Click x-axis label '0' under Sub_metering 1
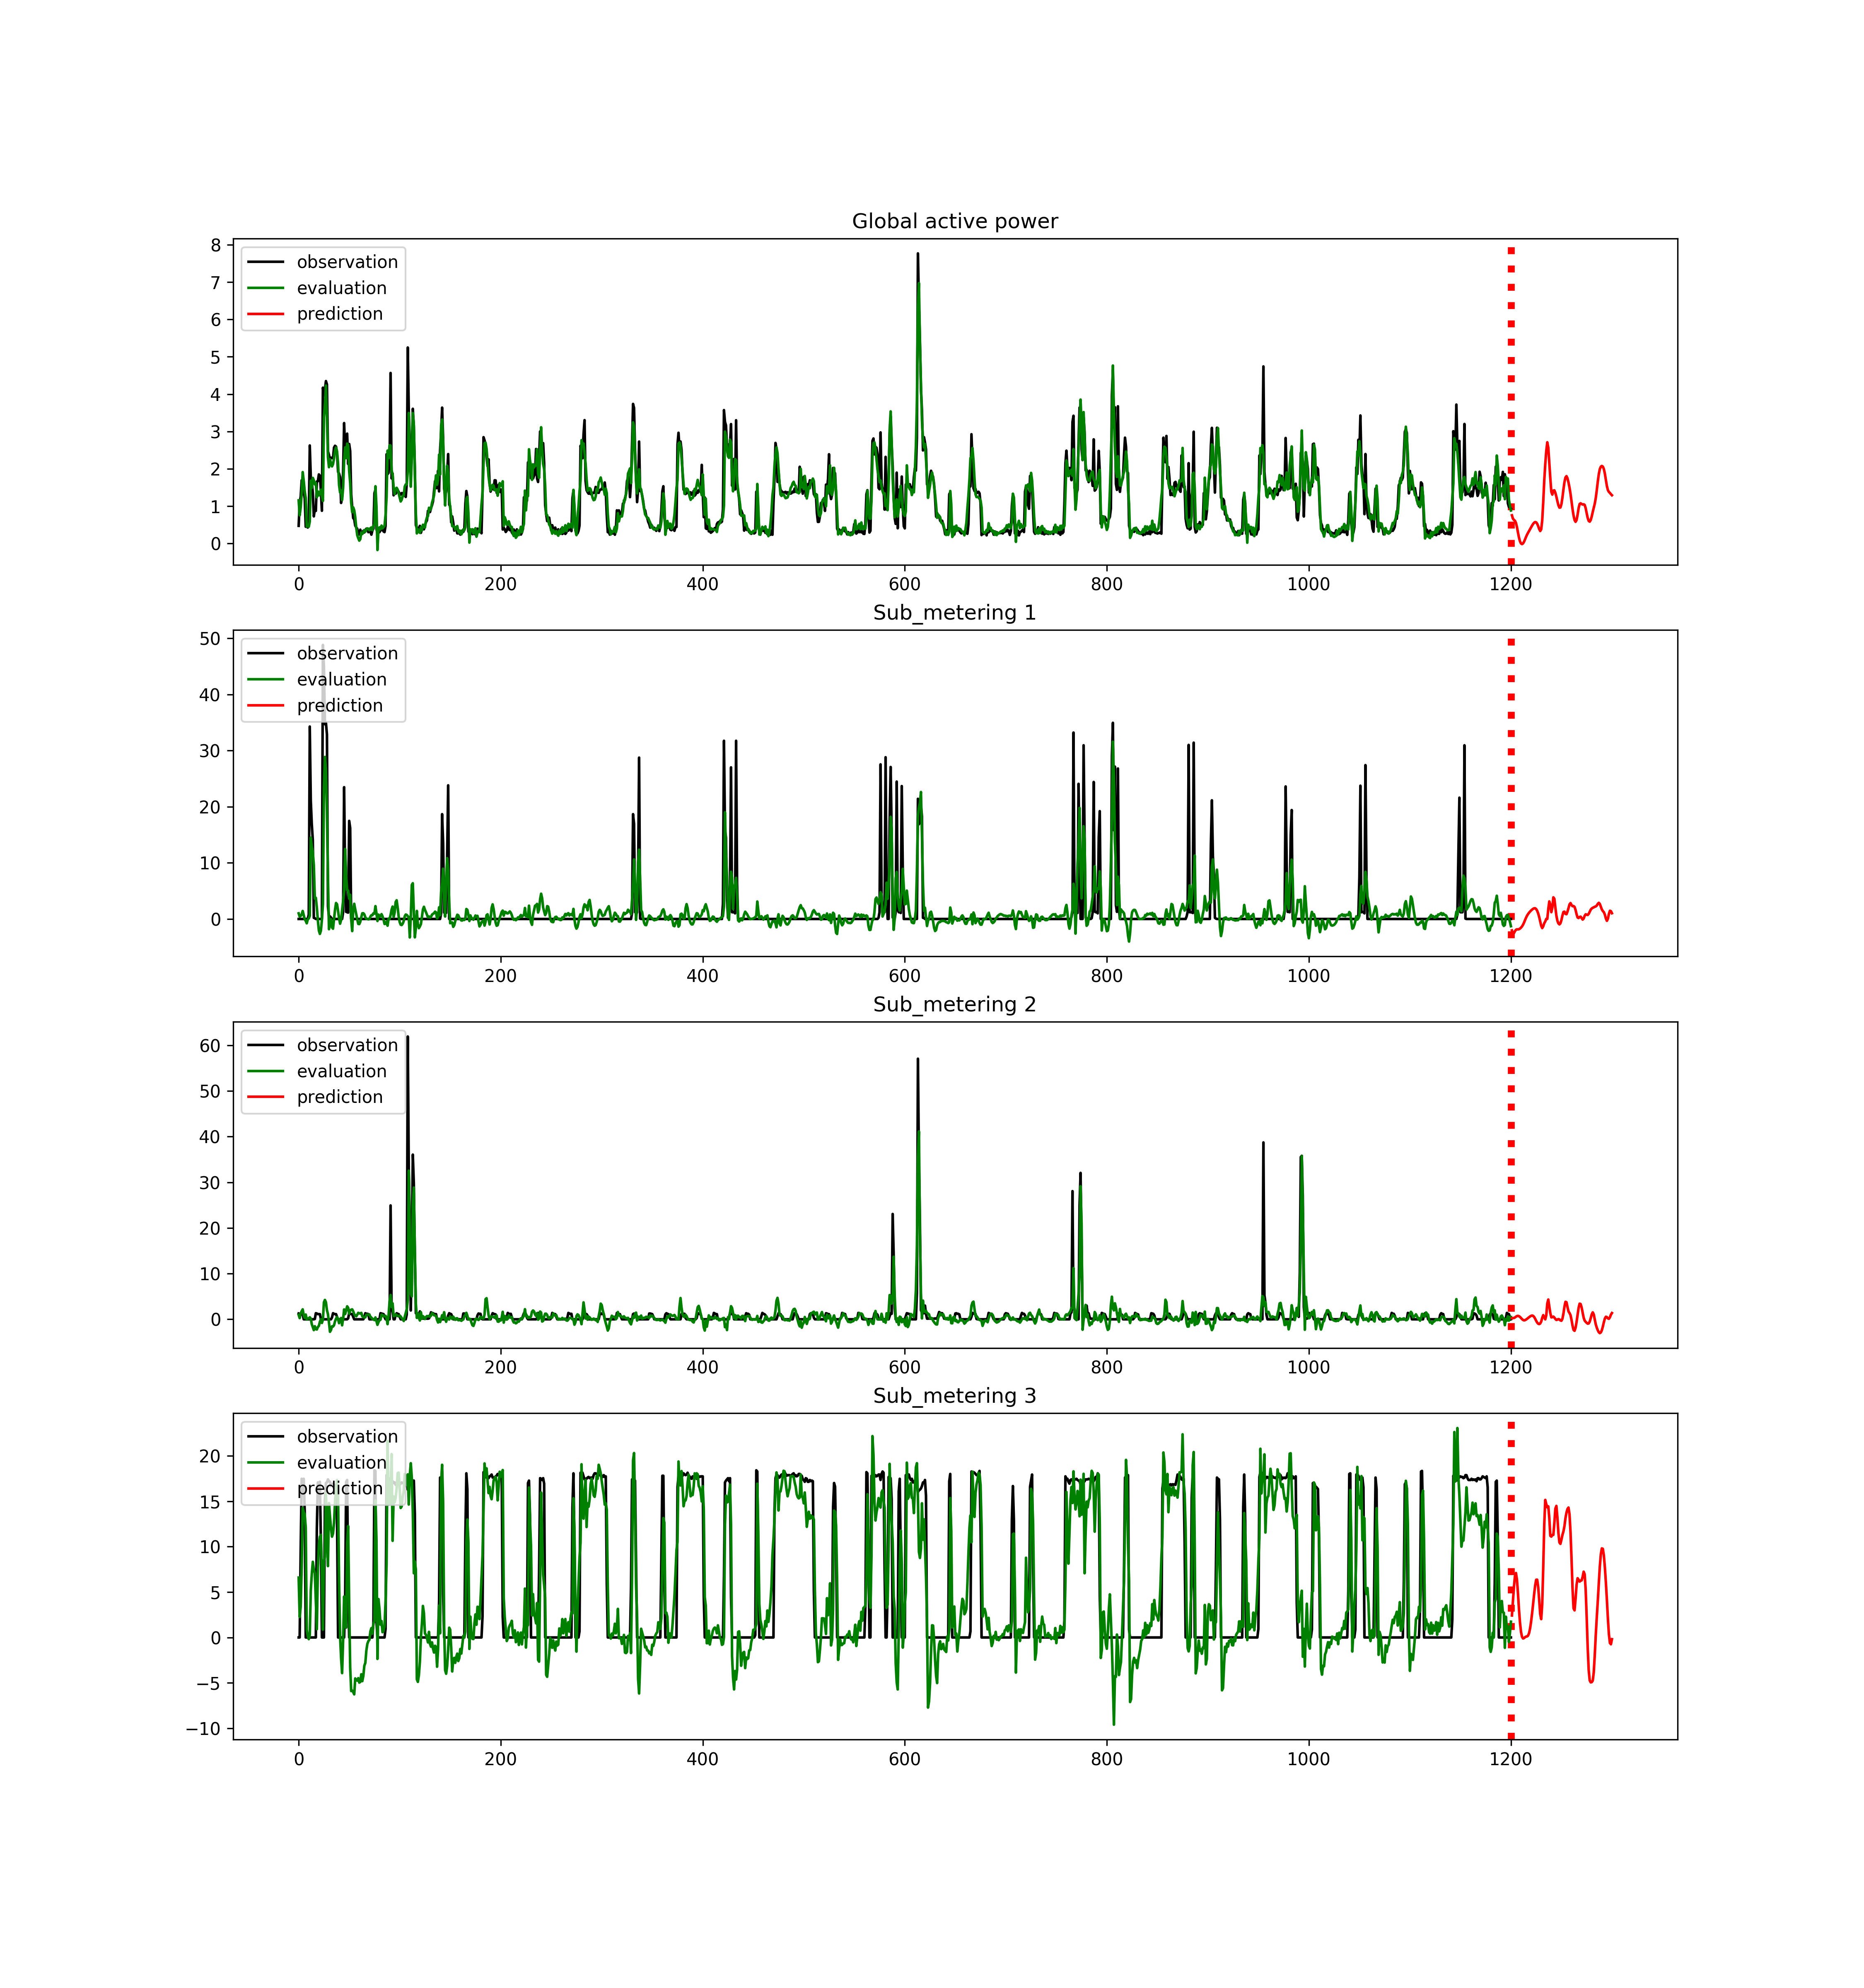The image size is (1864, 1988). pyautogui.click(x=299, y=976)
